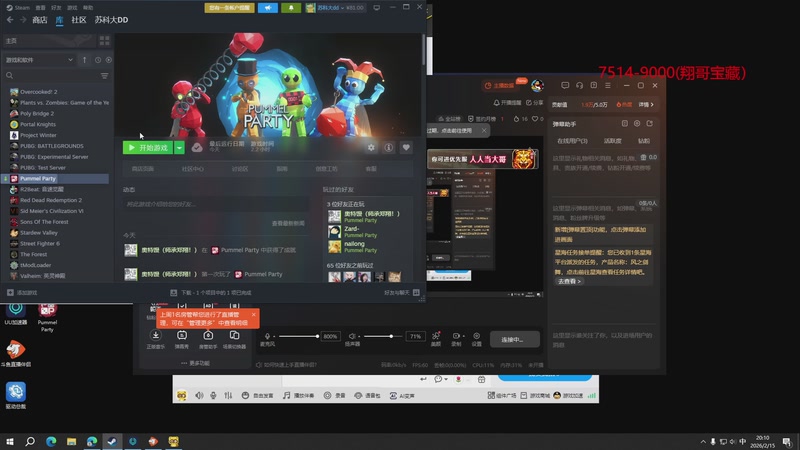Check Pummel Party cloud sync status icon

coord(197,147)
